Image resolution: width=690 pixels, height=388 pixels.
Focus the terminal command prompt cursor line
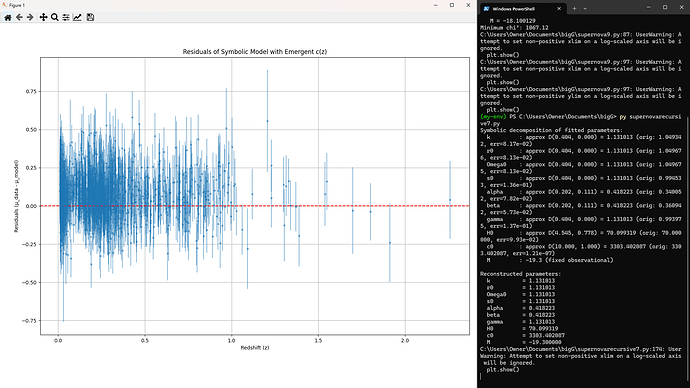click(580, 377)
